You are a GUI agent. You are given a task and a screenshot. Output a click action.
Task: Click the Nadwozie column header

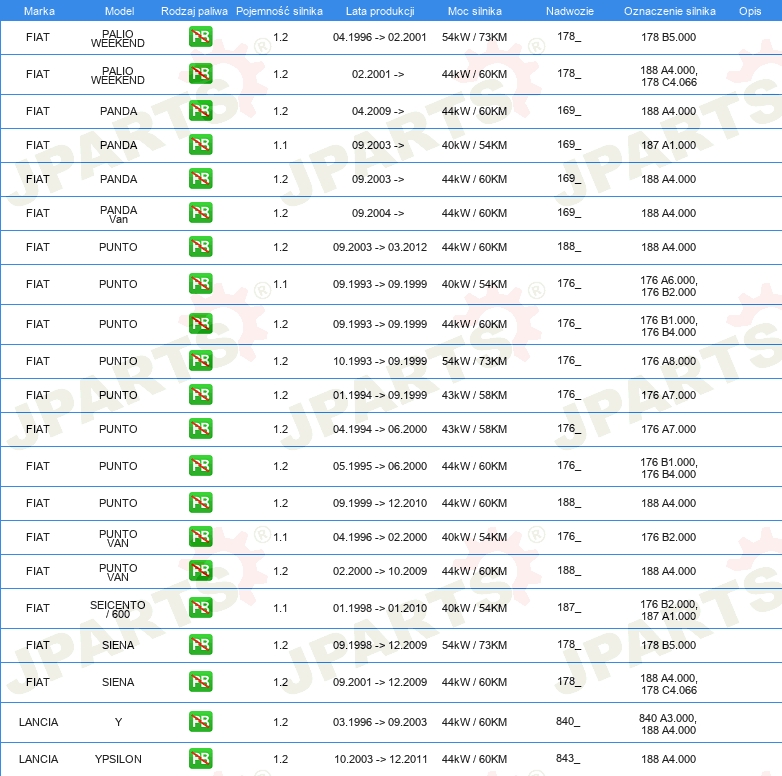coord(570,11)
